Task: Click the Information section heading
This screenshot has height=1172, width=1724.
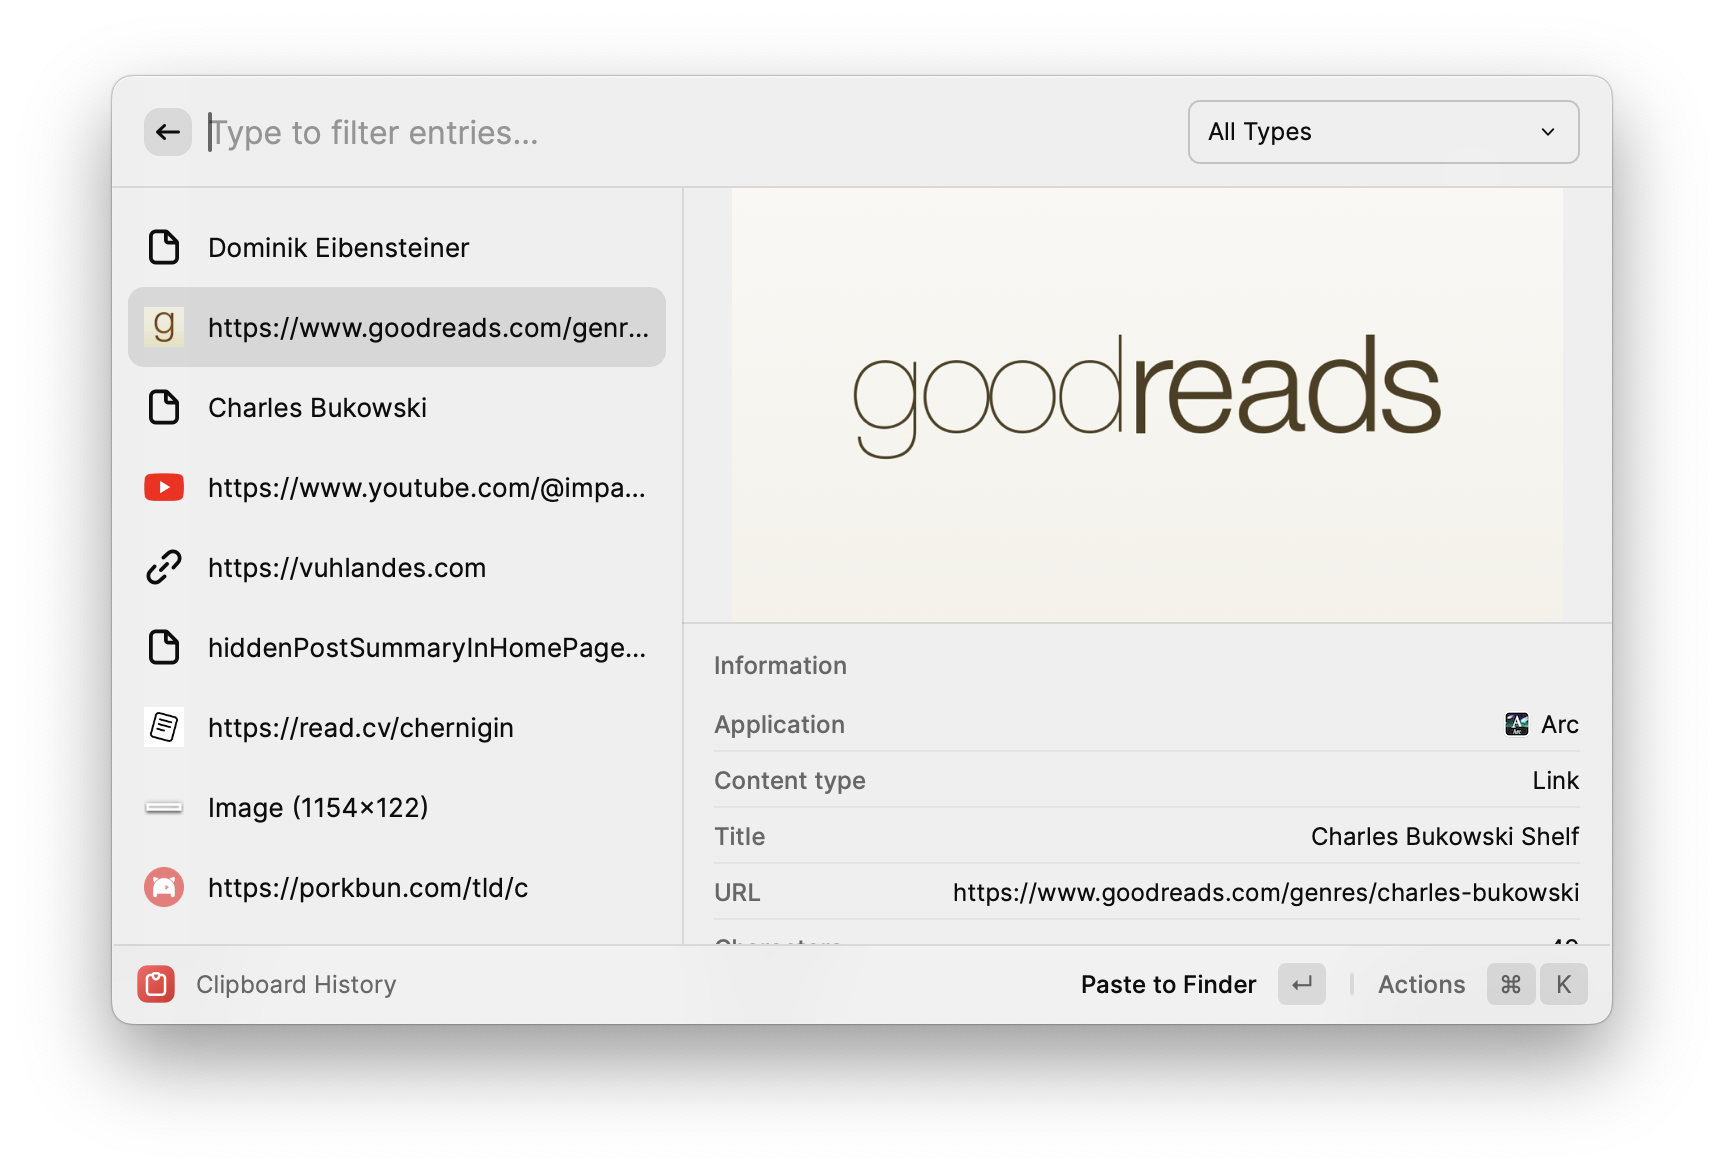Action: coord(780,665)
